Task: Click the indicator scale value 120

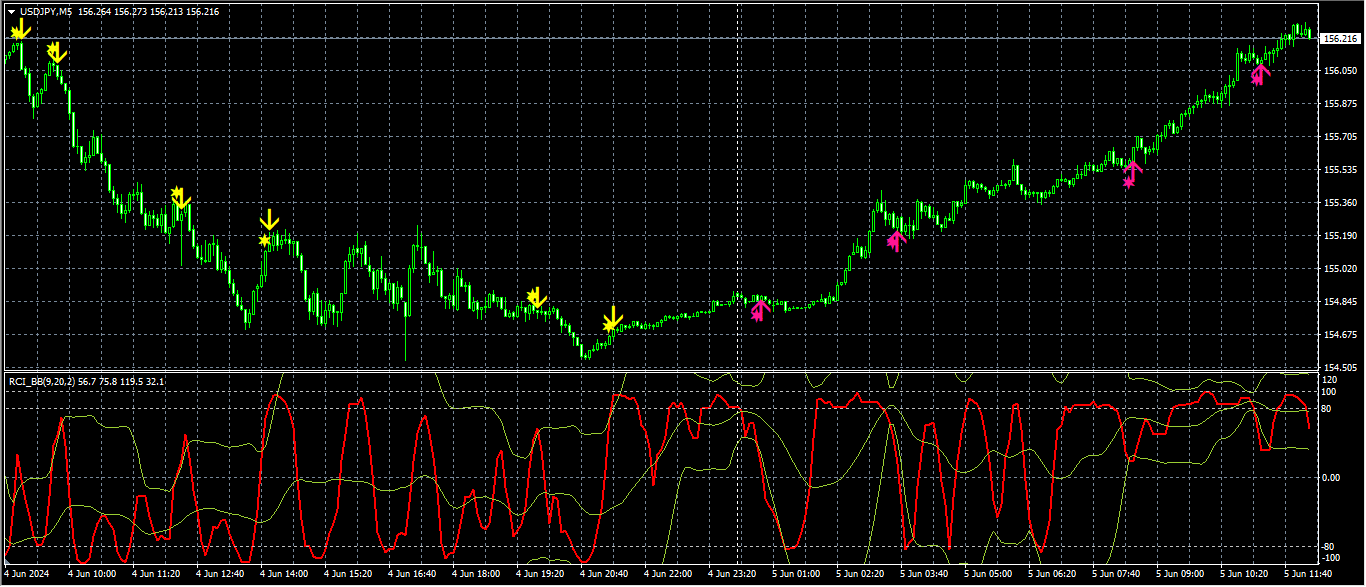Action: pos(1330,381)
